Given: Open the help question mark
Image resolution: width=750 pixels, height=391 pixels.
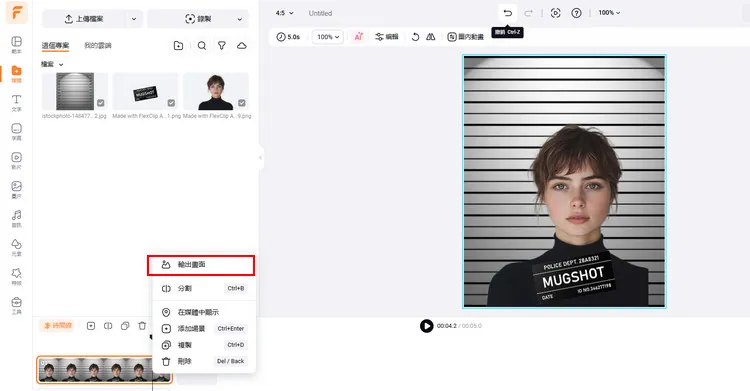Looking at the screenshot, I should [x=576, y=13].
